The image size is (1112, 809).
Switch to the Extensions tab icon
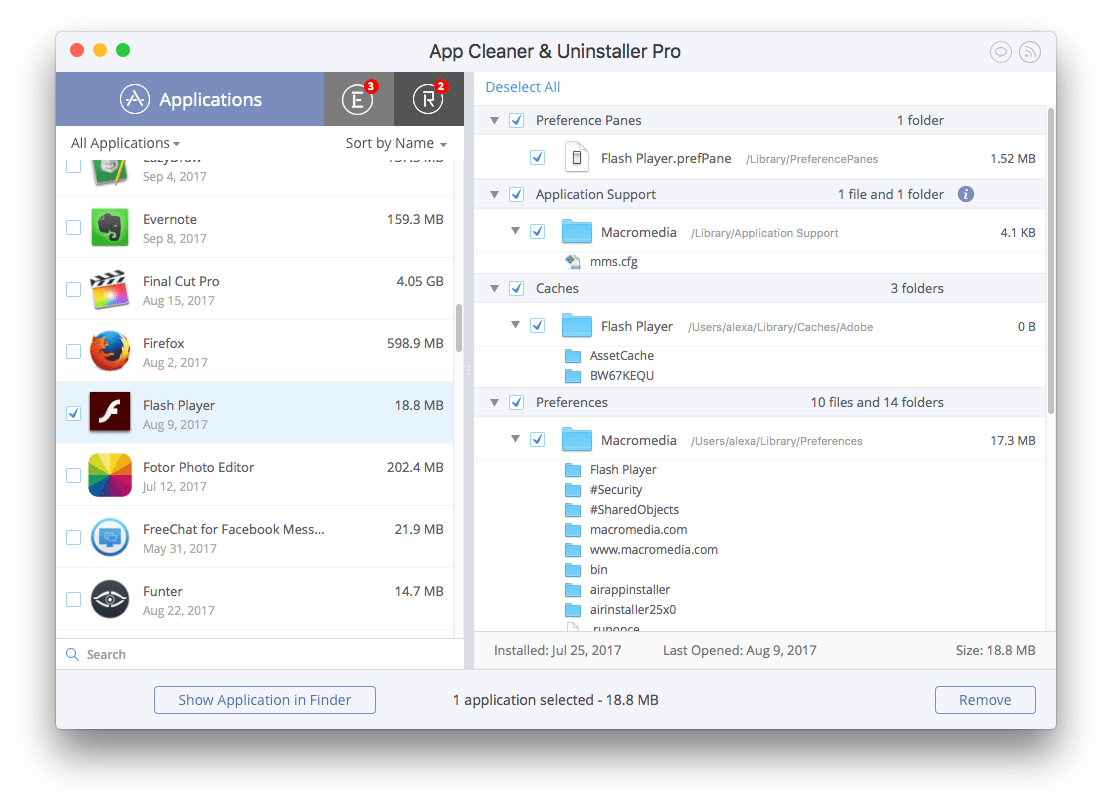tap(358, 99)
